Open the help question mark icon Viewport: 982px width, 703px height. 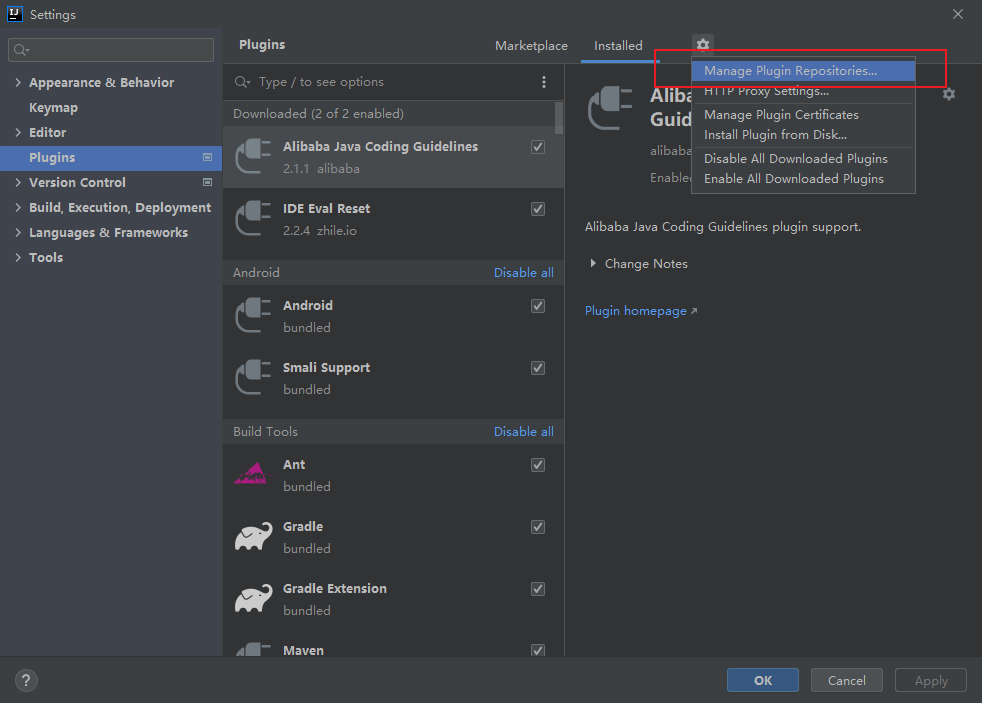[26, 681]
